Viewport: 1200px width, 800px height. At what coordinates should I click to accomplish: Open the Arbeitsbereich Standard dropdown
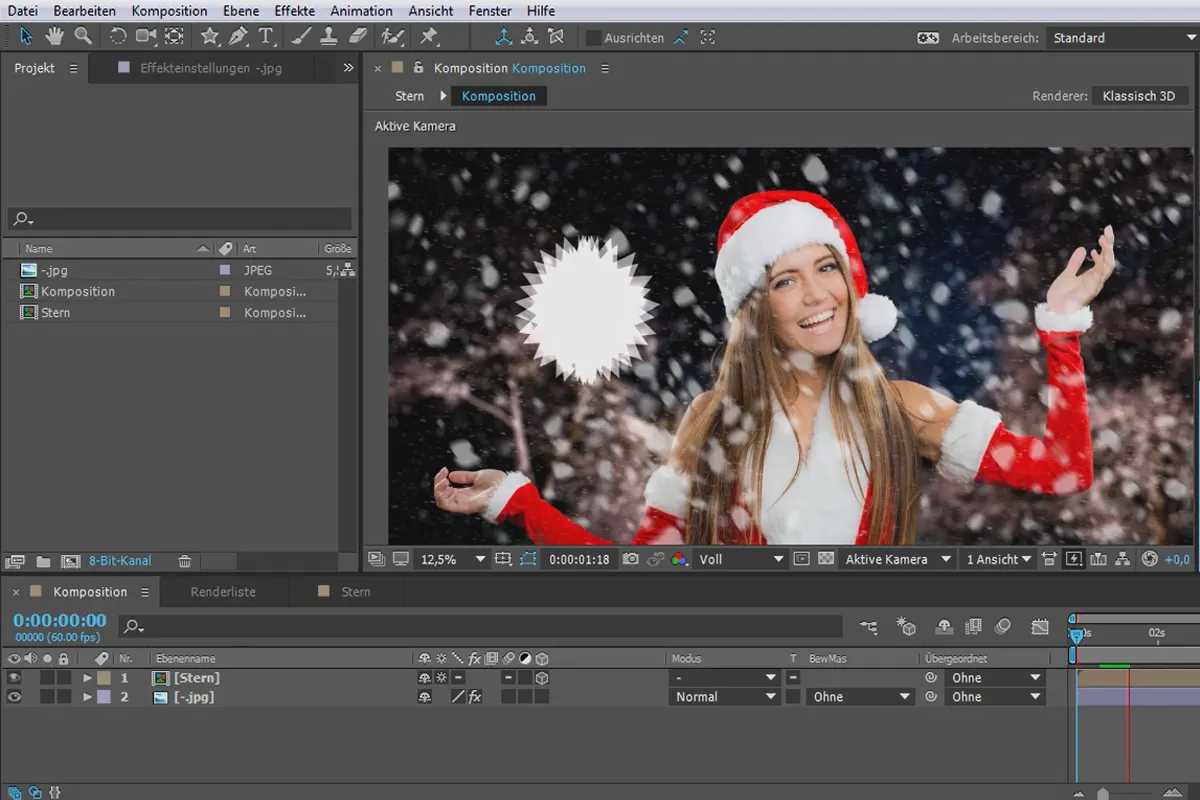pos(1118,38)
